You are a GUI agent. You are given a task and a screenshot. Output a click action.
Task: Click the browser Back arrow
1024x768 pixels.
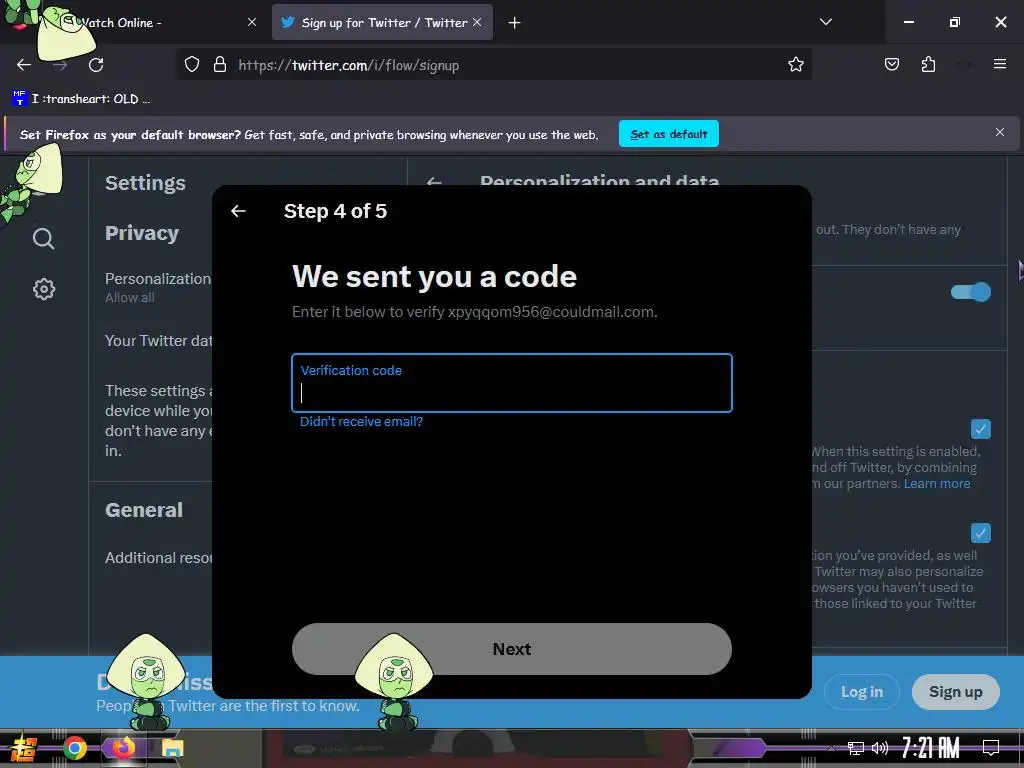click(24, 65)
